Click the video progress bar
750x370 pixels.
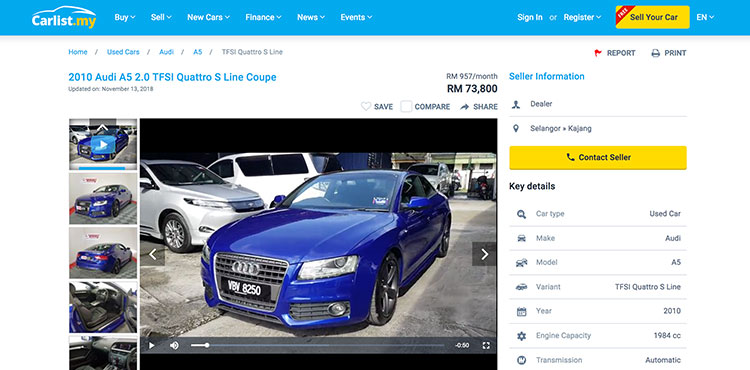tap(318, 345)
